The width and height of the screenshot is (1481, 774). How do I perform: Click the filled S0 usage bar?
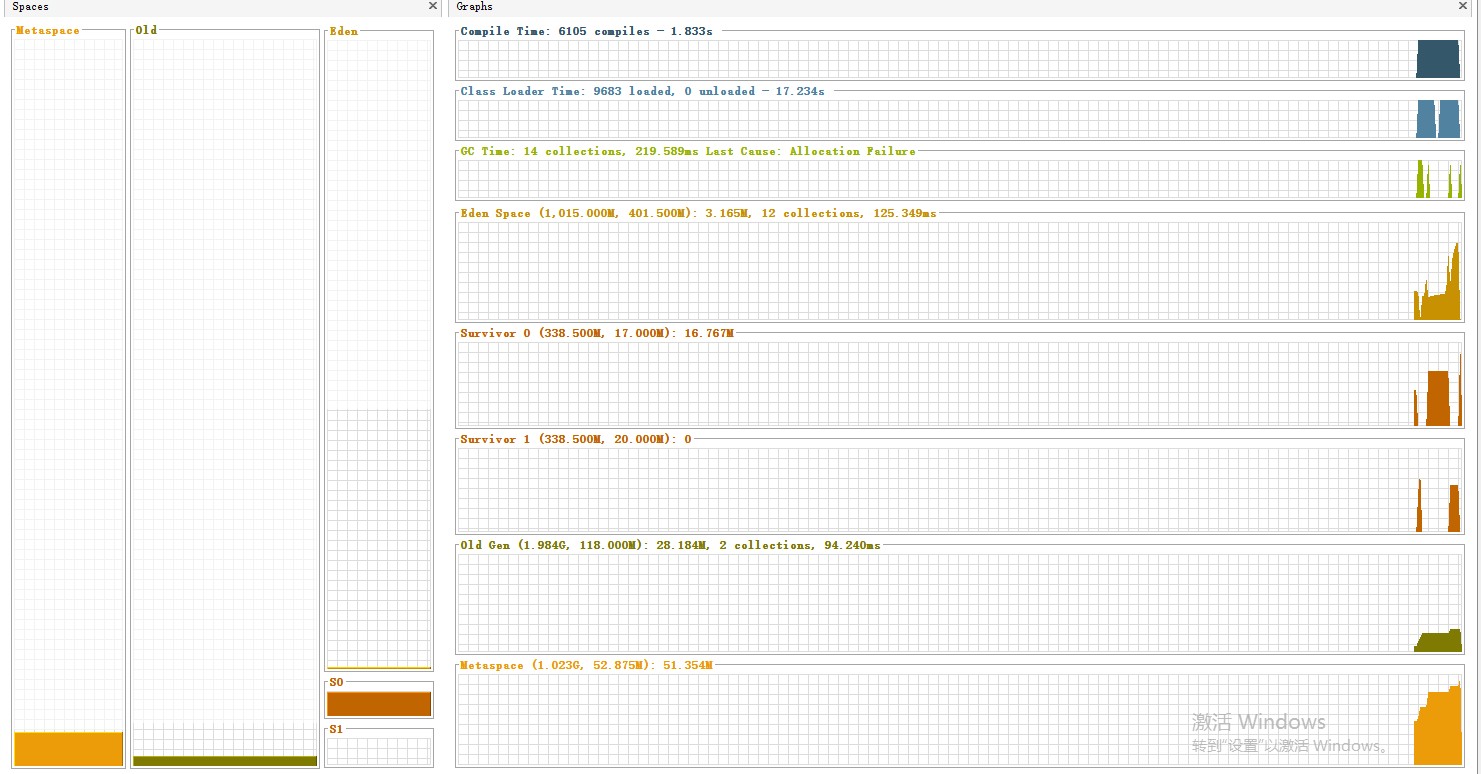pos(379,704)
